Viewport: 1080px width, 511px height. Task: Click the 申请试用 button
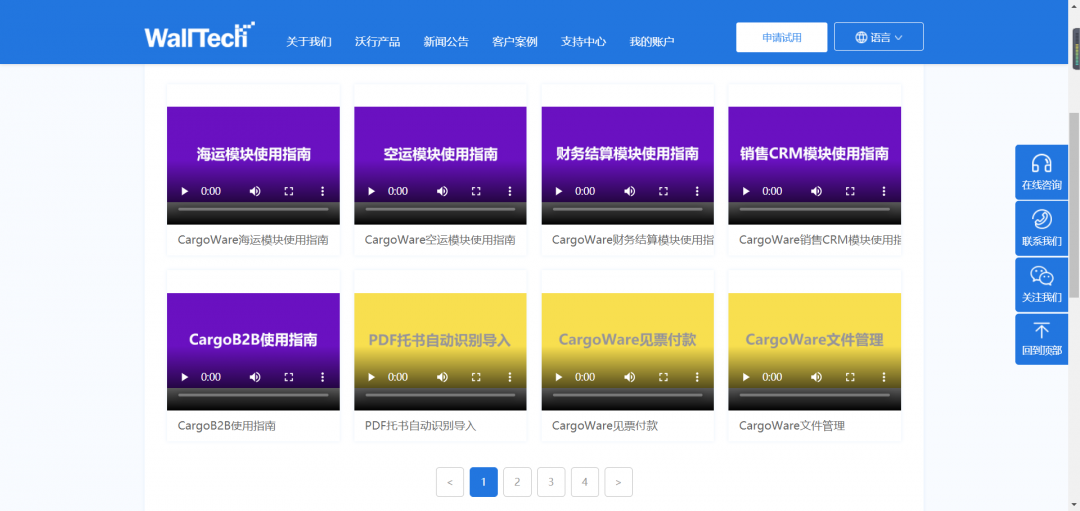(782, 37)
